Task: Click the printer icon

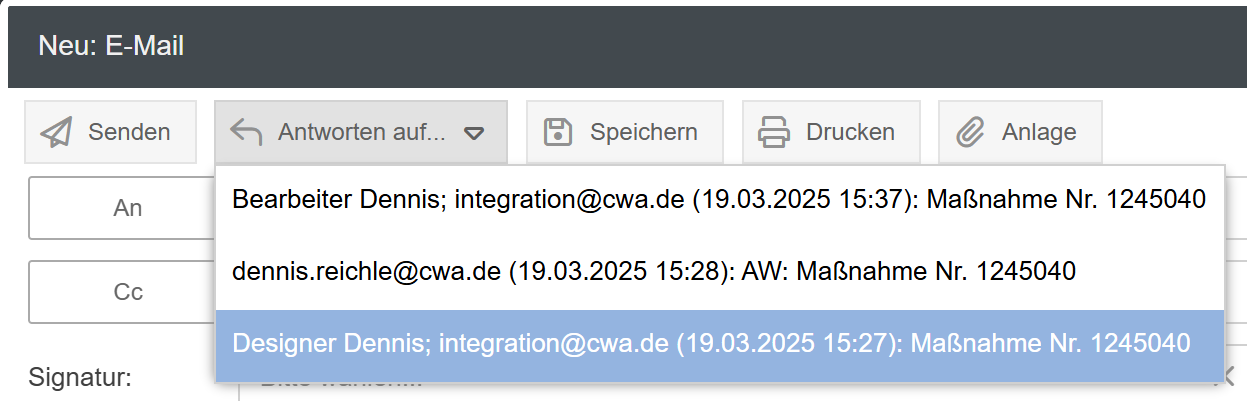Action: click(774, 132)
